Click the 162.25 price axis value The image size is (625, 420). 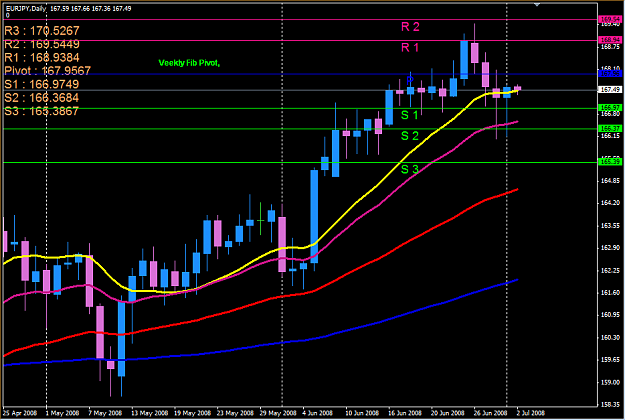click(x=610, y=271)
